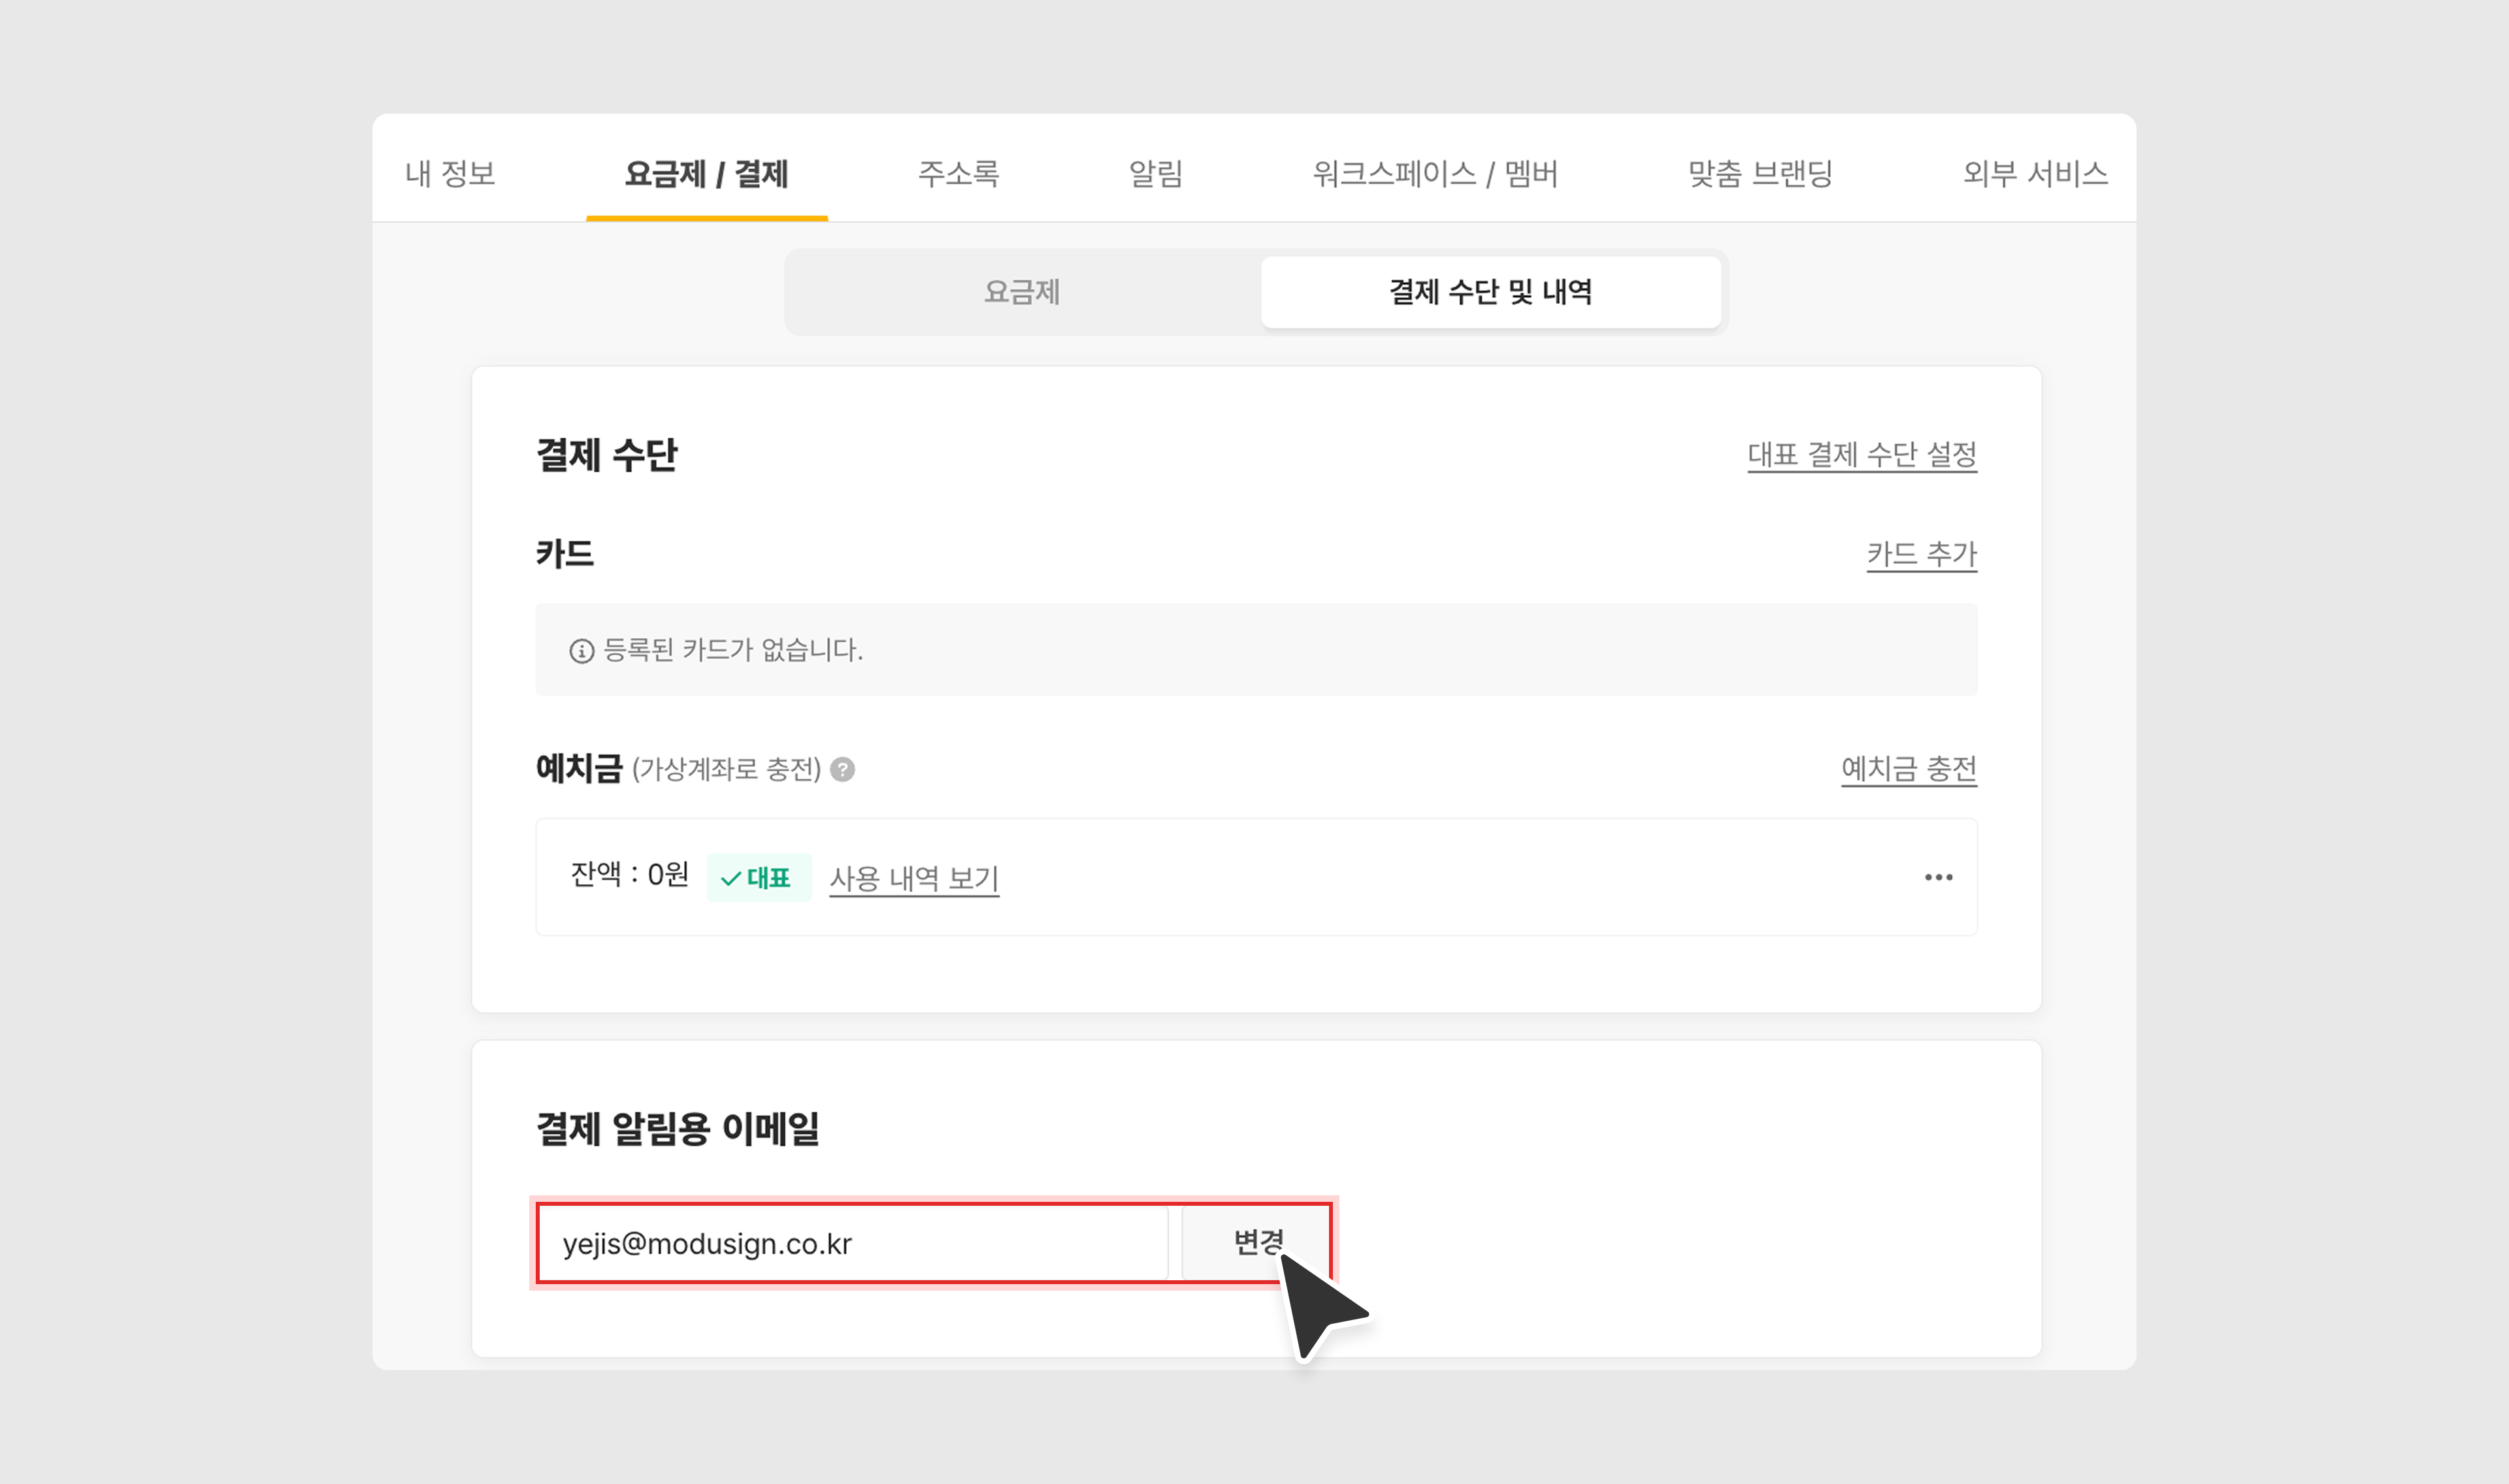Viewport: 2509px width, 1484px height.
Task: Go to the 알림 tab
Action: tap(1155, 173)
